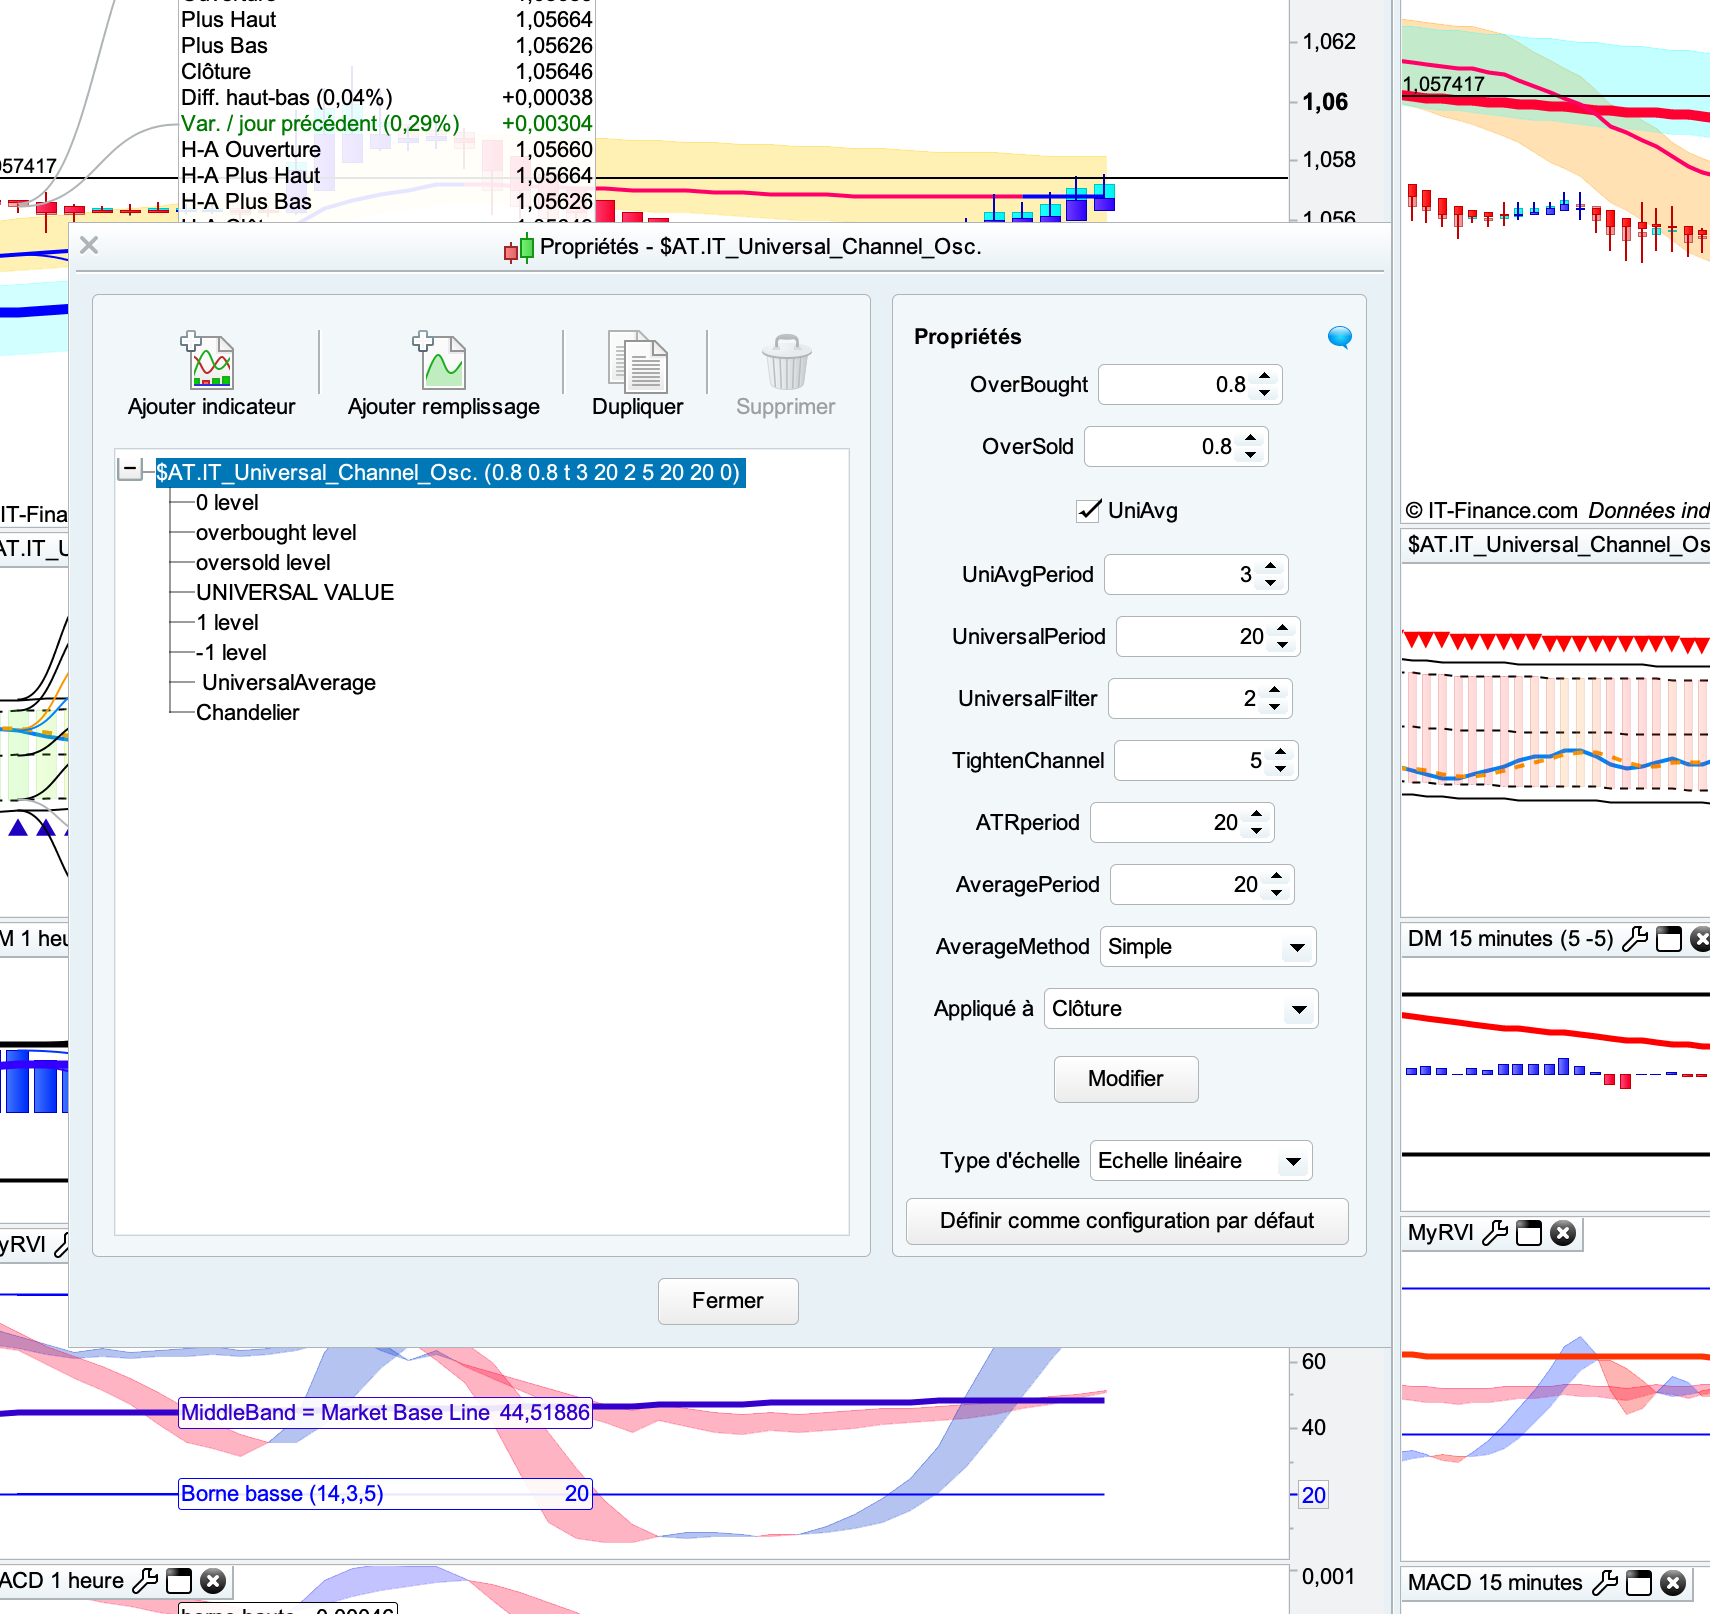Click the 20 axis value box
The width and height of the screenshot is (1710, 1614).
pos(1313,1495)
